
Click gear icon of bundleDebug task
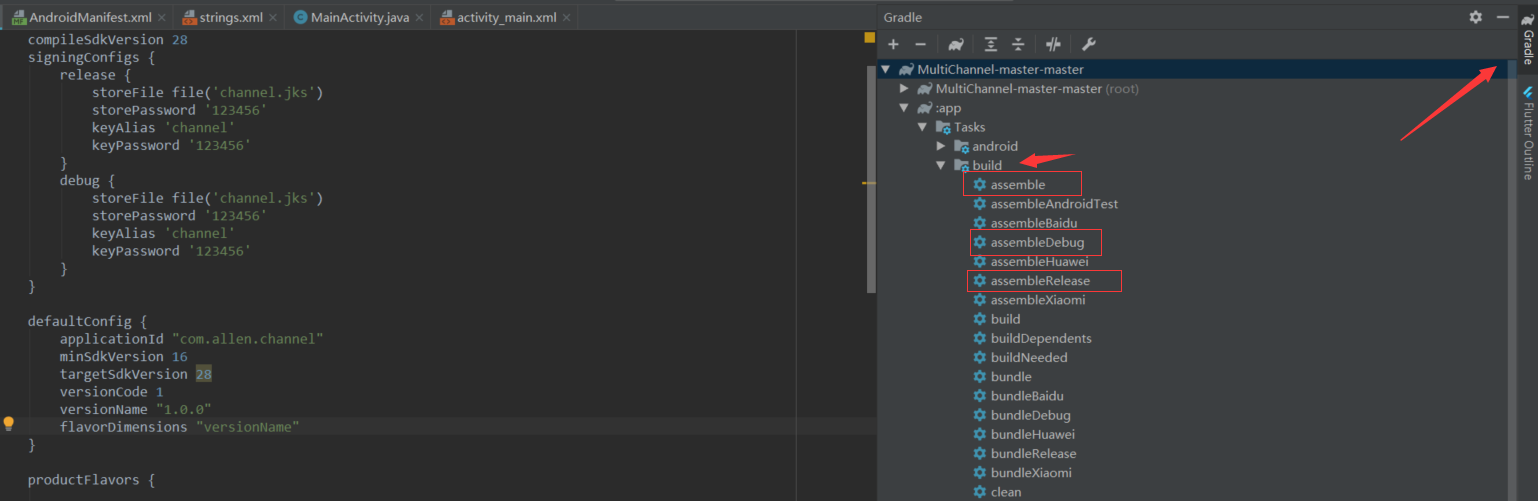(x=980, y=415)
